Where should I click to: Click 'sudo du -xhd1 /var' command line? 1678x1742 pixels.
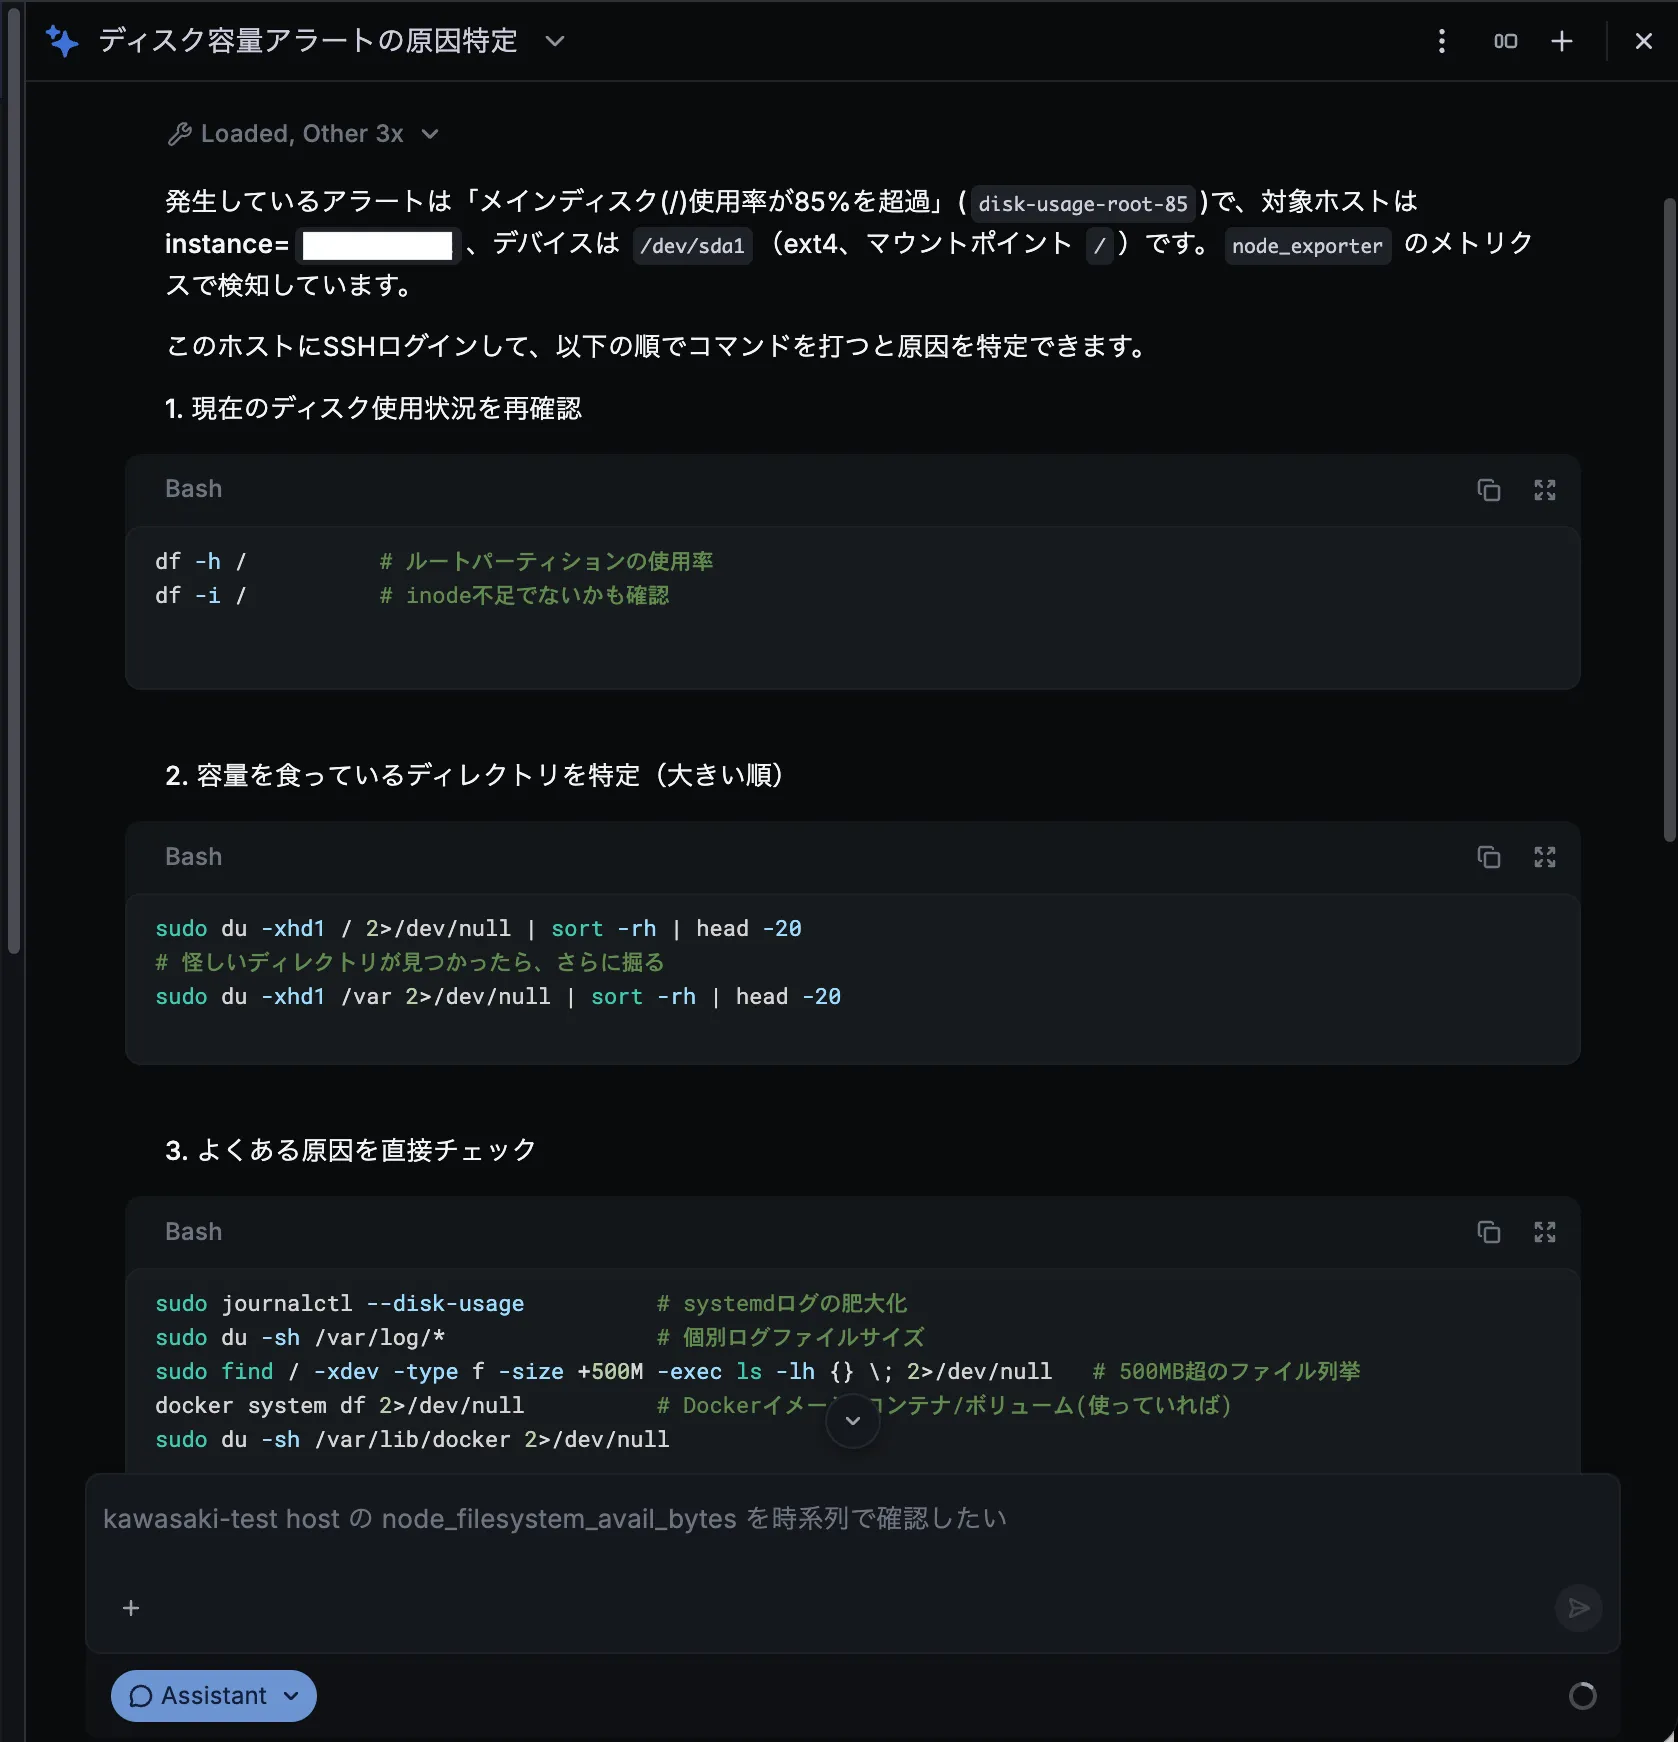point(498,997)
